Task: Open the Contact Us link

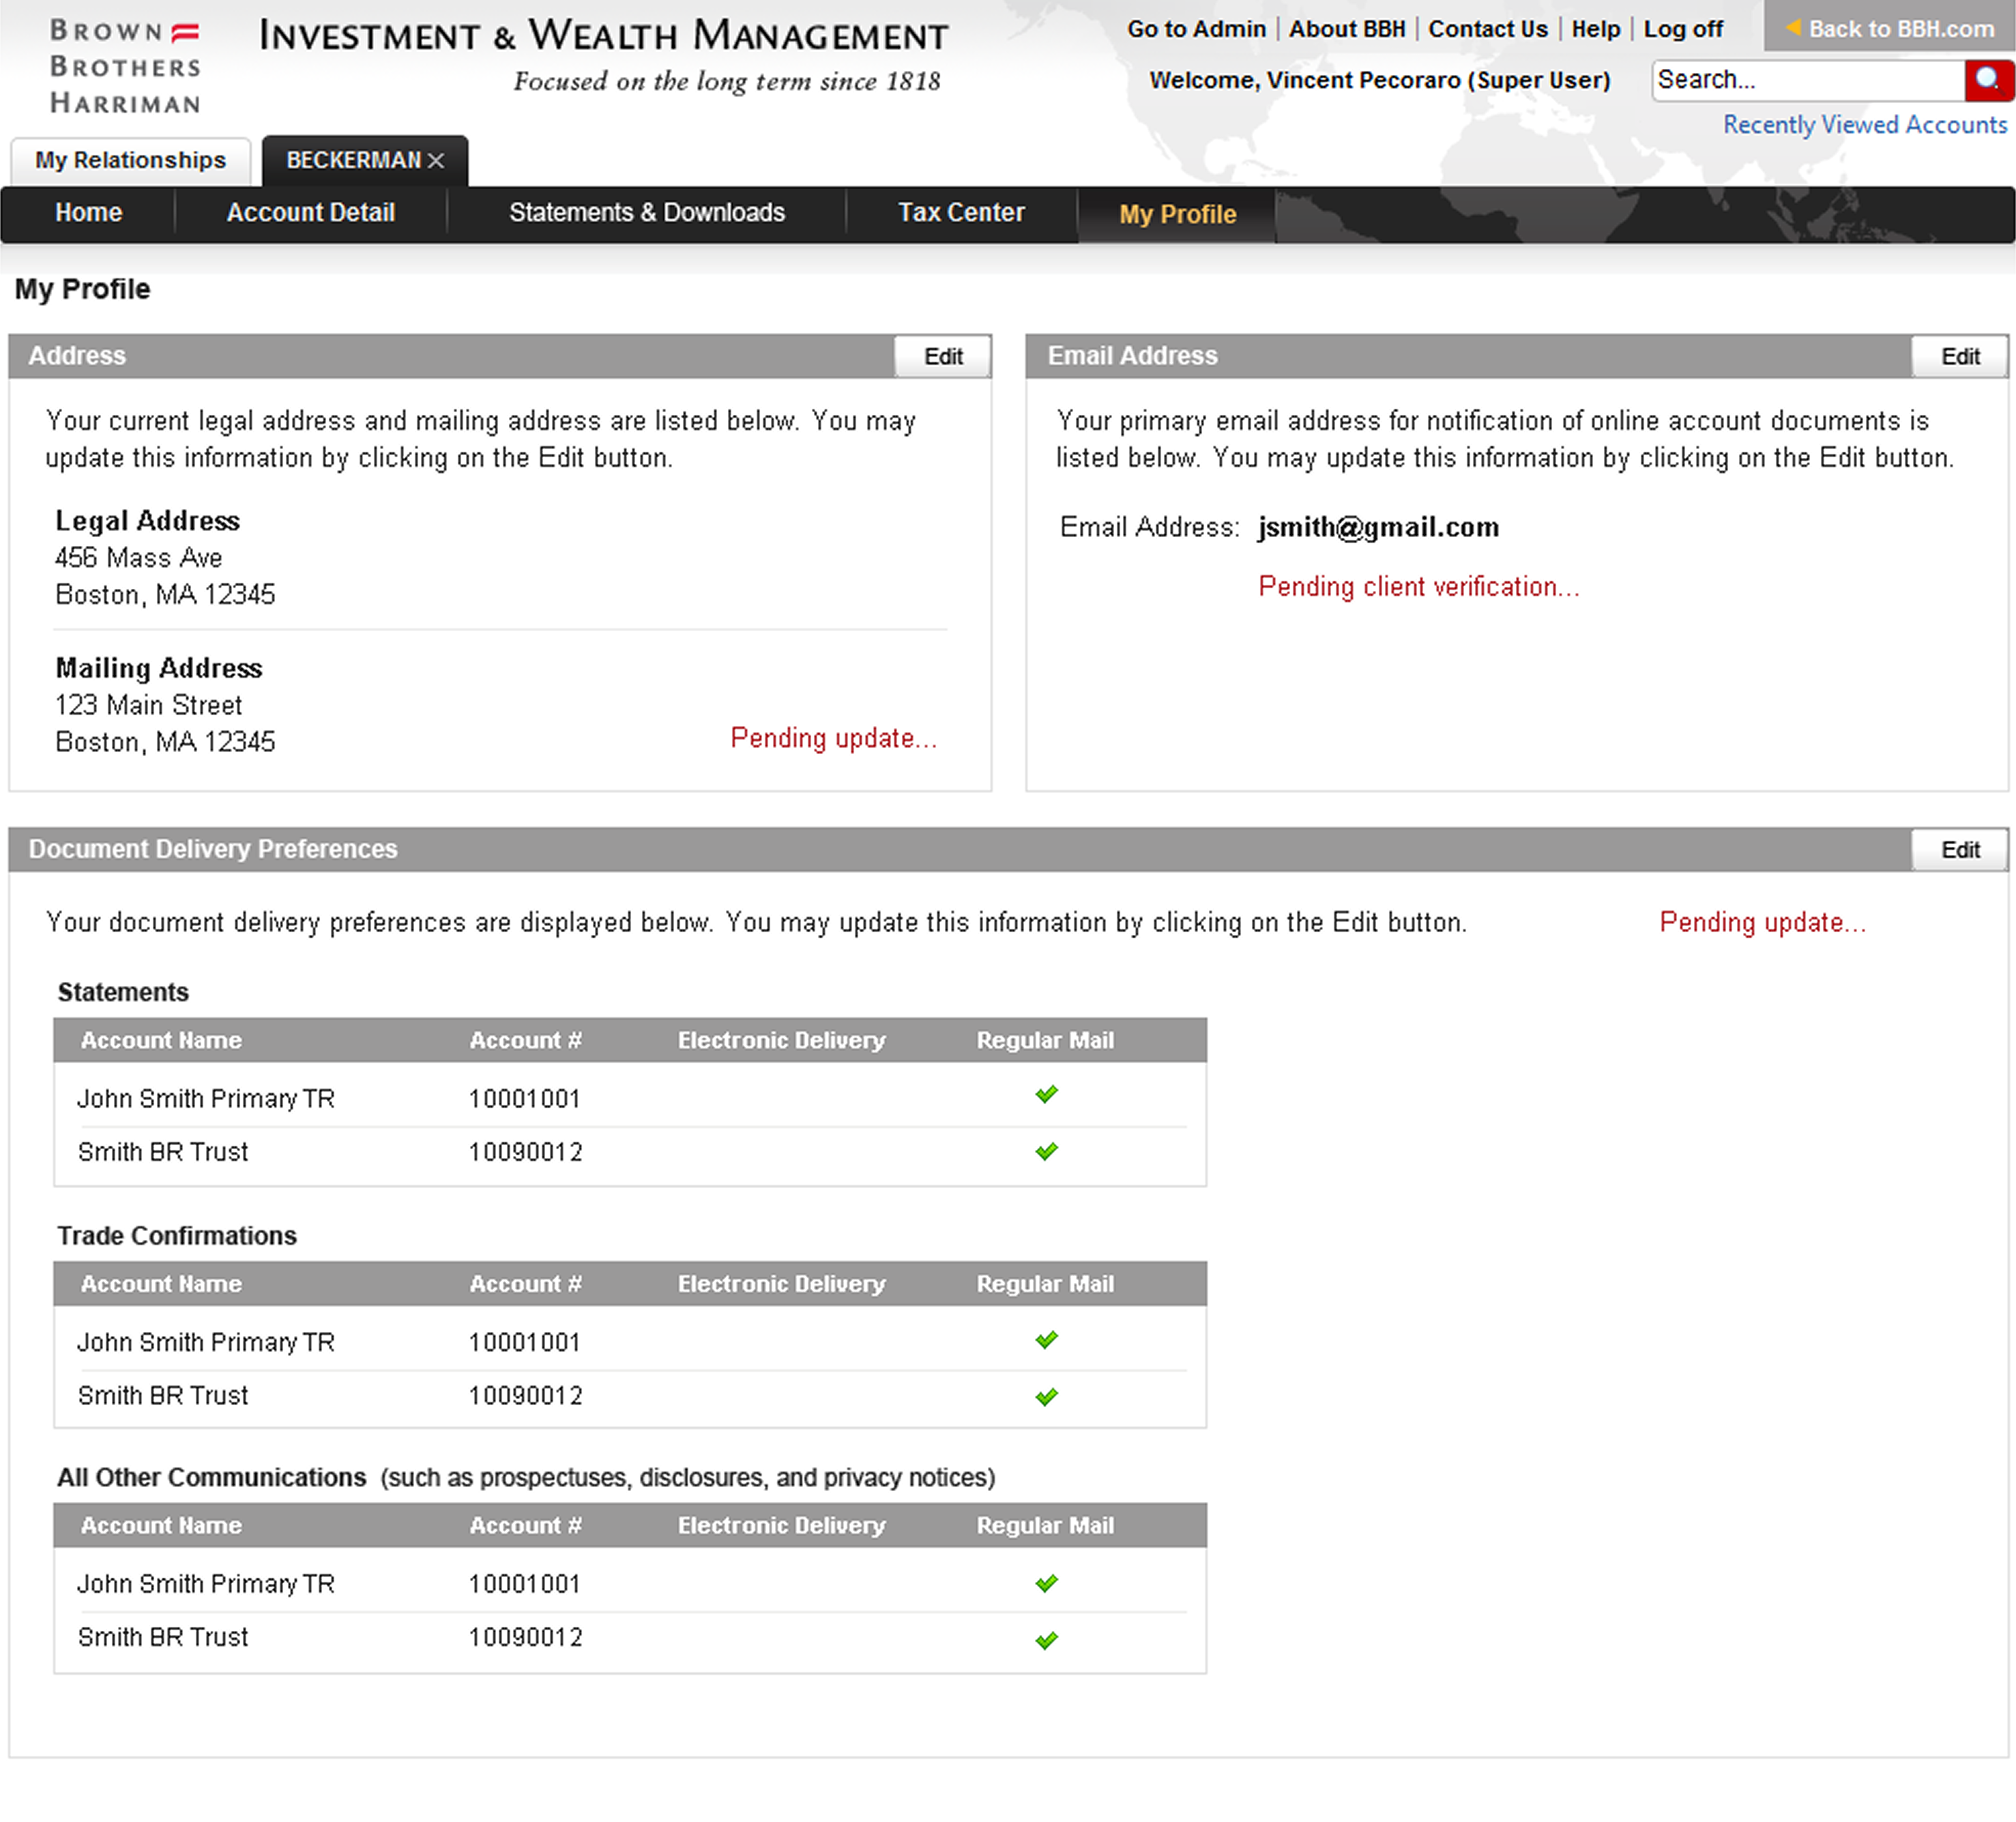Action: (x=1487, y=29)
